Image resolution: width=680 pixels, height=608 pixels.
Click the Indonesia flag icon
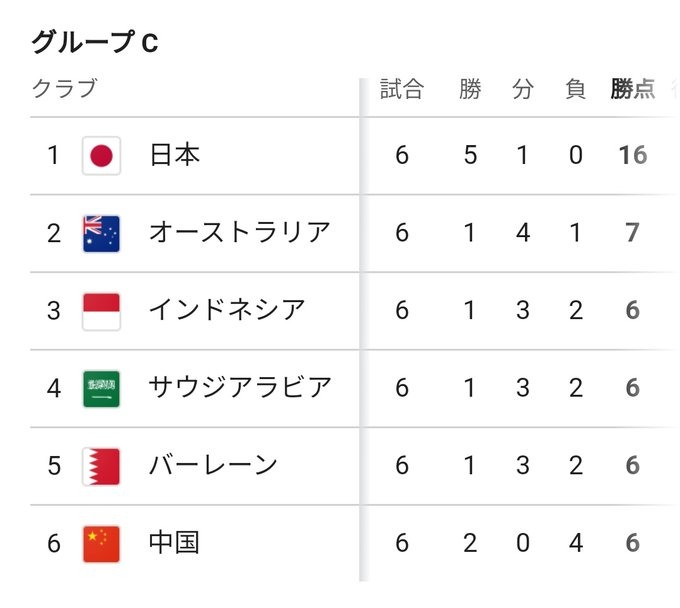(101, 310)
